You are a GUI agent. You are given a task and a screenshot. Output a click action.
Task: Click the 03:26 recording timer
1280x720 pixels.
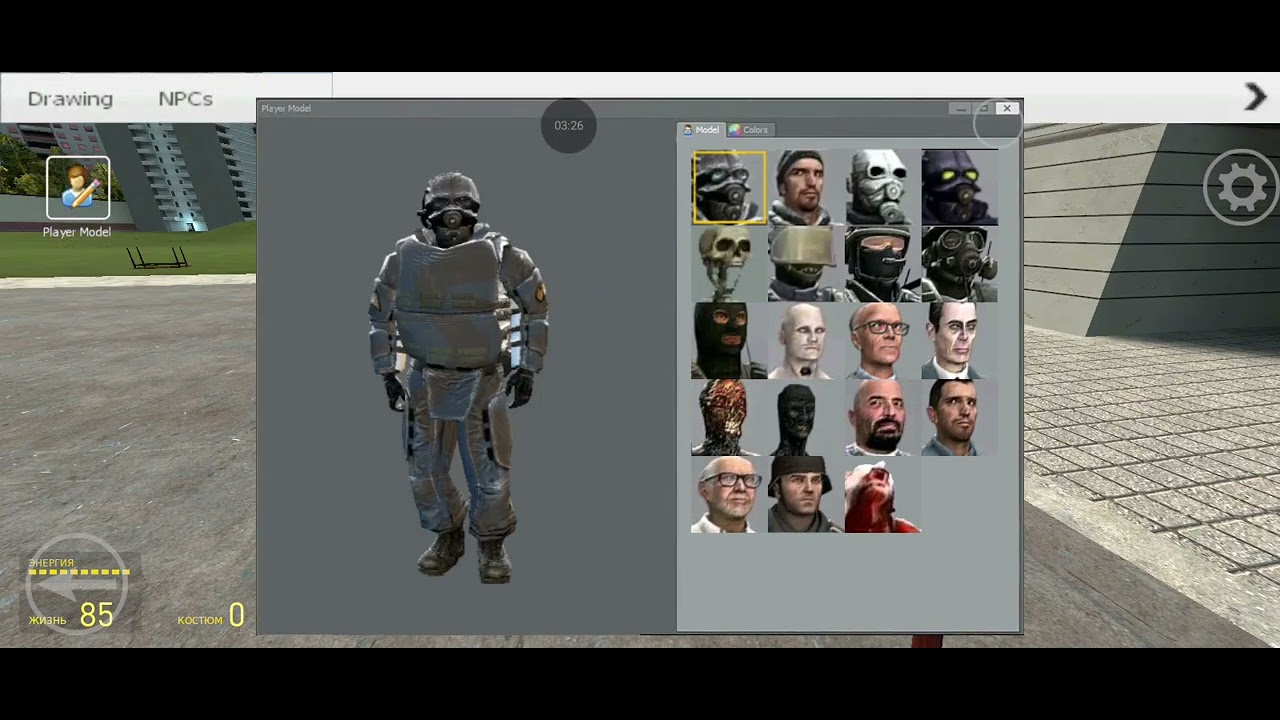569,126
